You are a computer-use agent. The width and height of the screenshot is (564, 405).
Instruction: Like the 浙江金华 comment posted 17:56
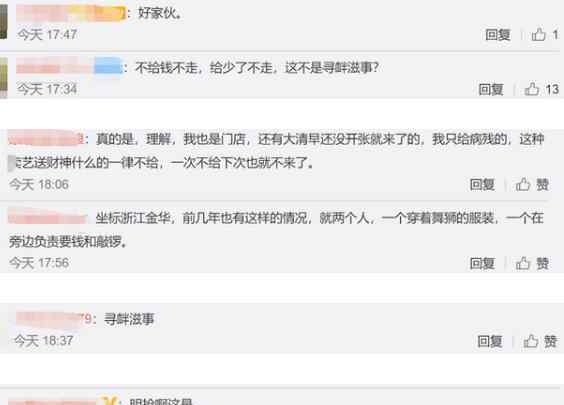(x=523, y=263)
